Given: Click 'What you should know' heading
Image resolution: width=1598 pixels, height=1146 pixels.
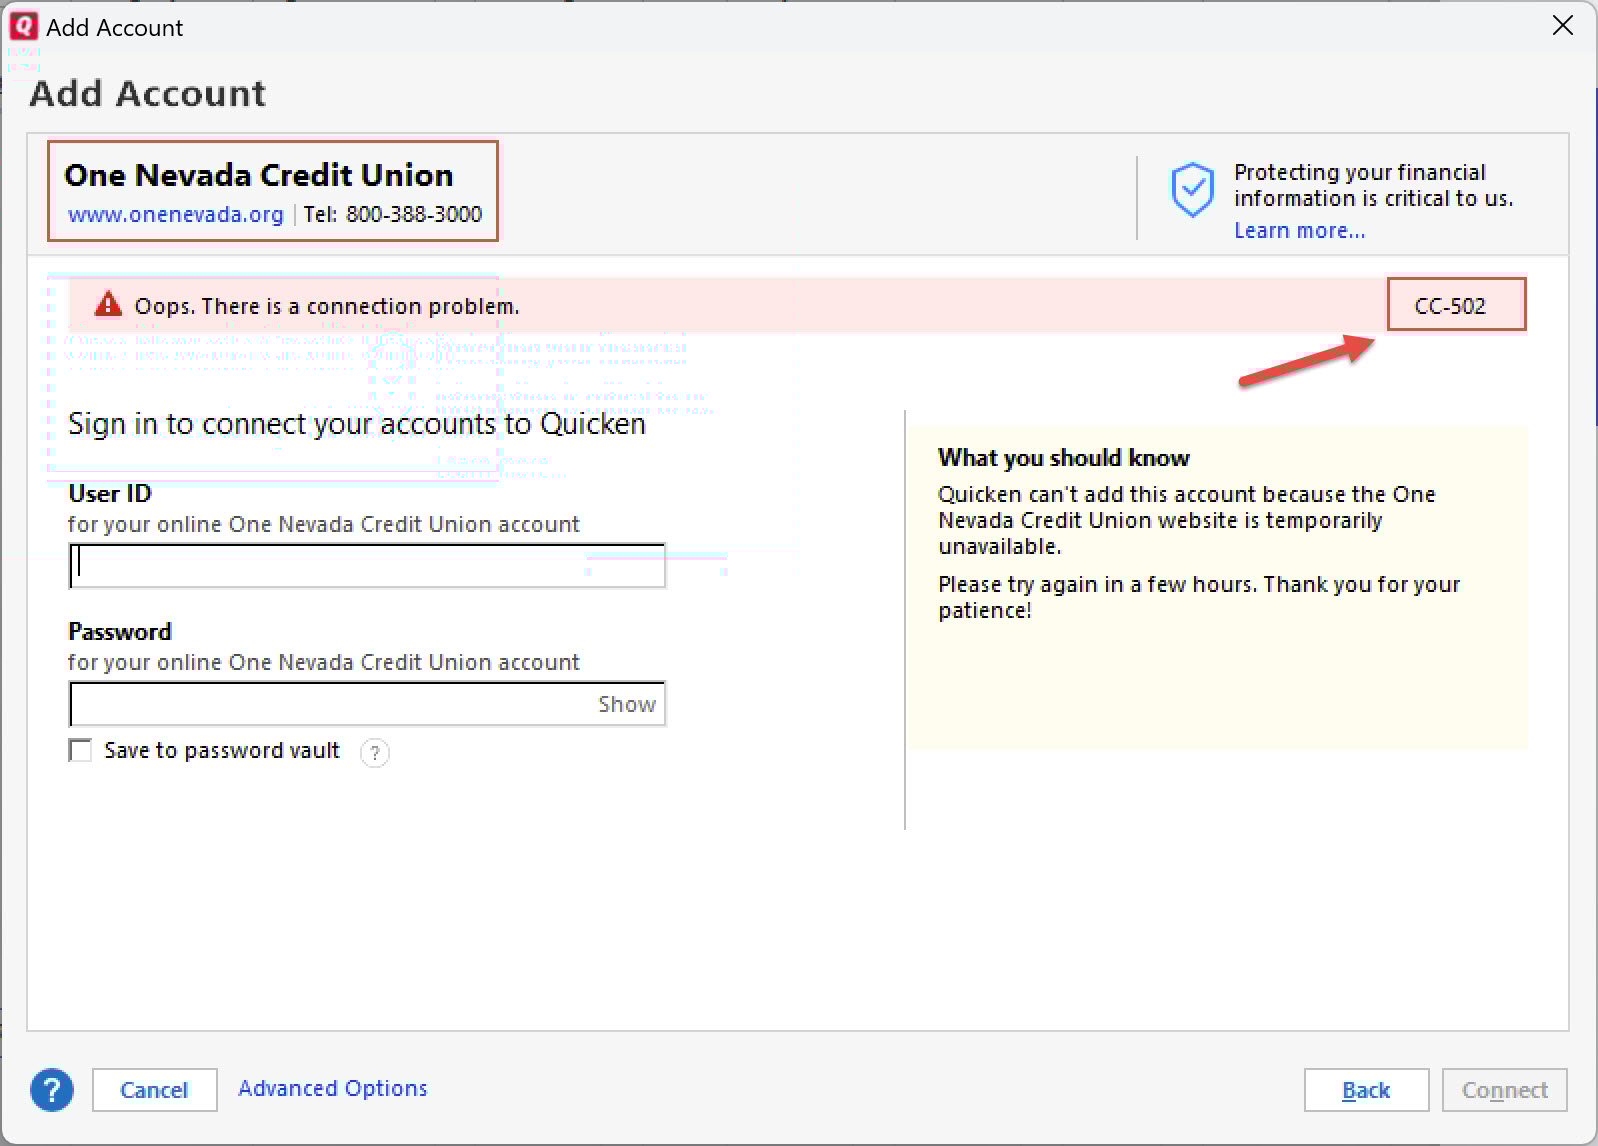Looking at the screenshot, I should (1064, 458).
